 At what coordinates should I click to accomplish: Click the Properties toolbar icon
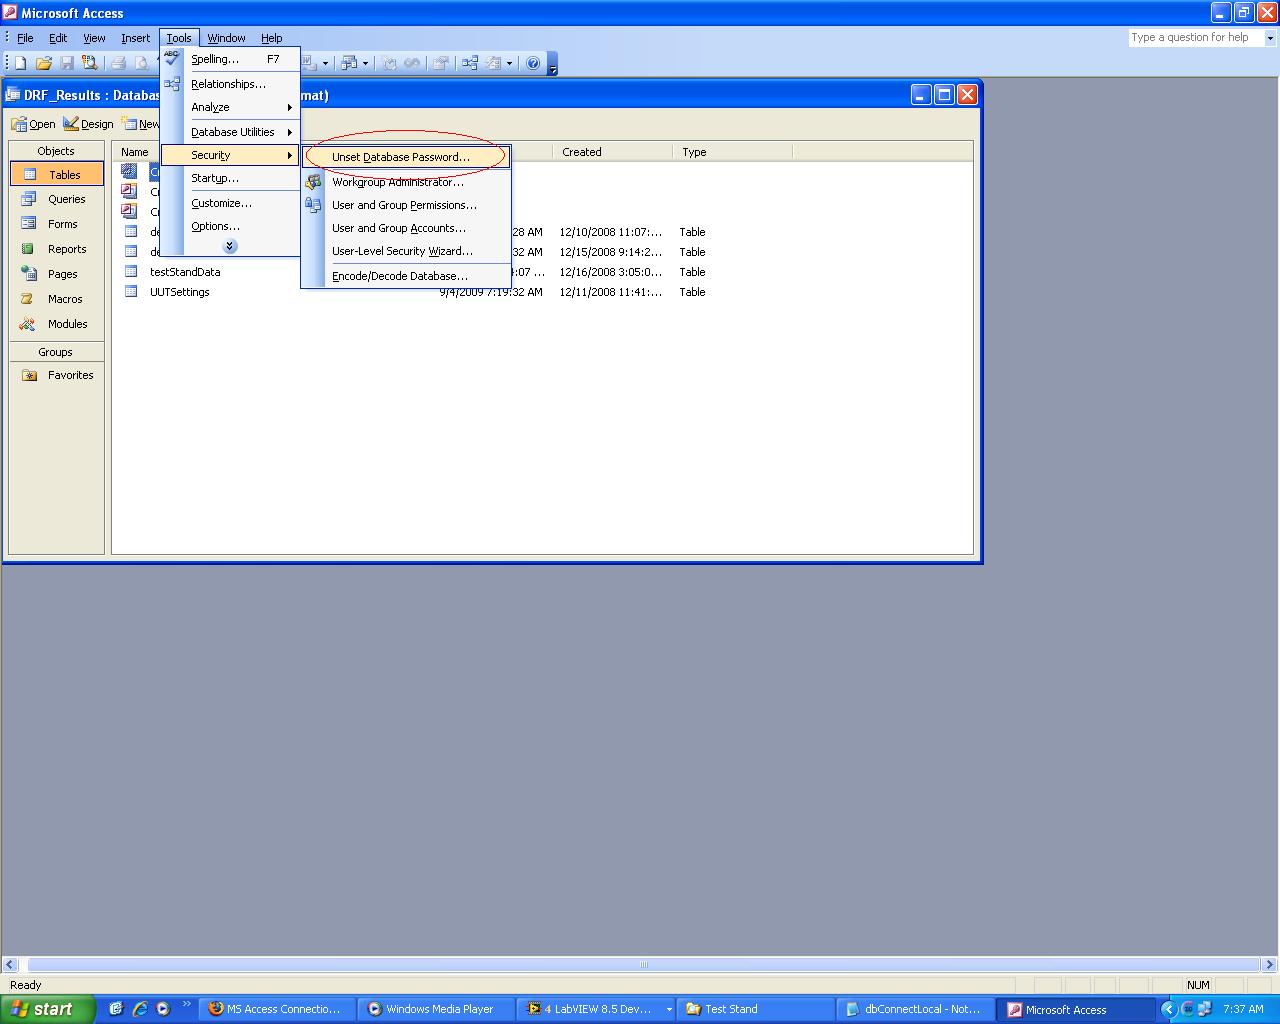pos(439,63)
